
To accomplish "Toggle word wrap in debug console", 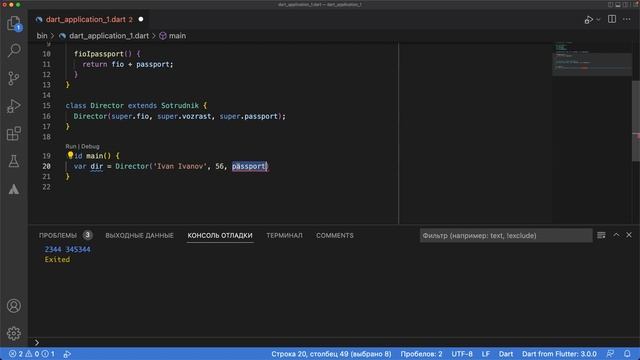I will pyautogui.click(x=601, y=235).
